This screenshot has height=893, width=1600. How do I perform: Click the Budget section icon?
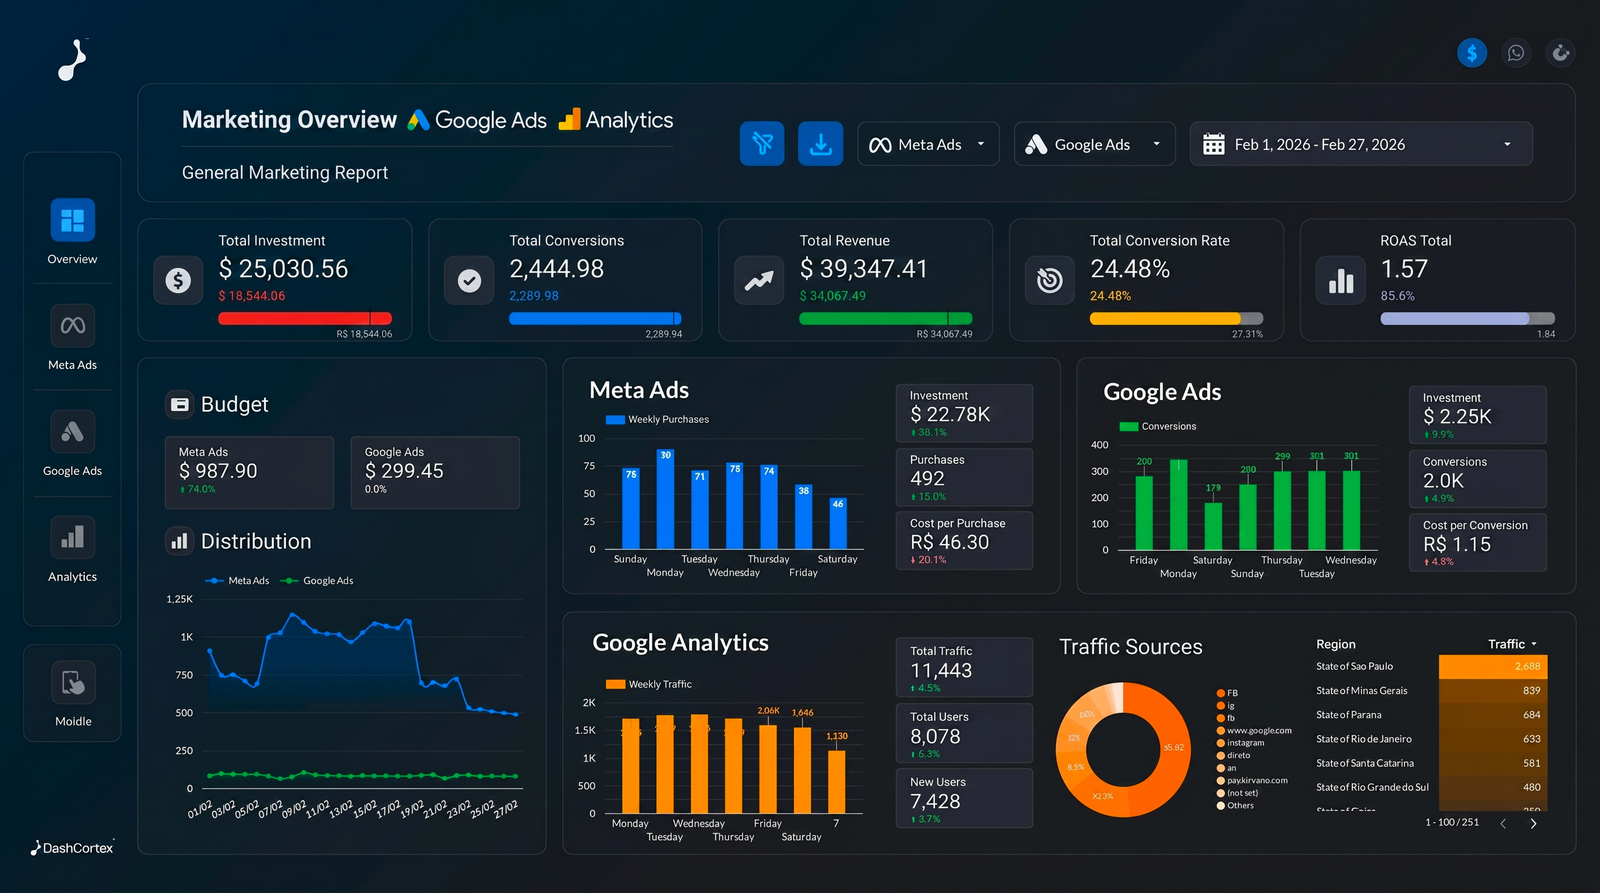tap(179, 405)
